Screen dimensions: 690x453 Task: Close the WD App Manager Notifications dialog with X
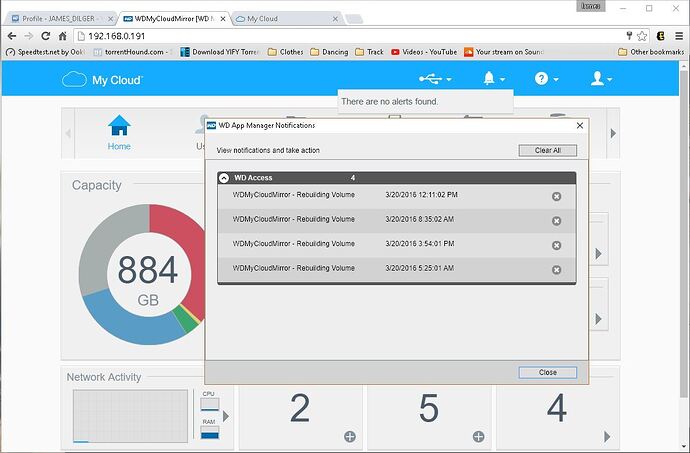click(580, 125)
